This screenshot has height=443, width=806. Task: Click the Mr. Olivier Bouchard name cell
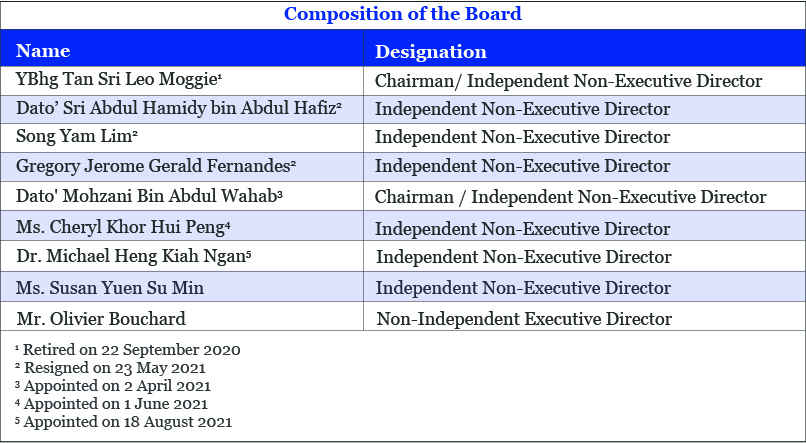click(x=101, y=319)
